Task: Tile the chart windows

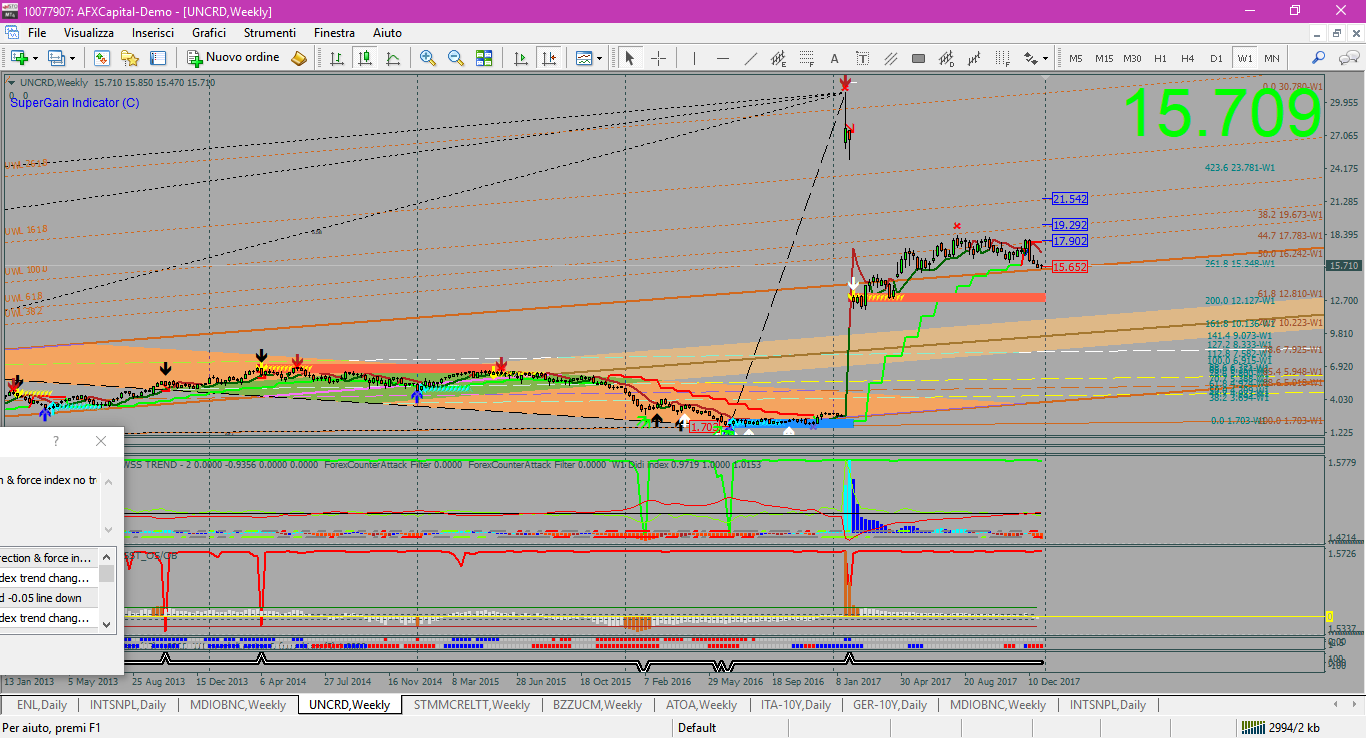Action: (484, 58)
